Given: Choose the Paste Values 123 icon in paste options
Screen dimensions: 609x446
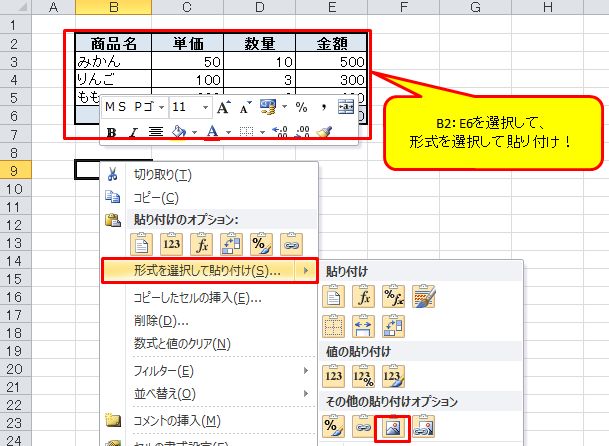Looking at the screenshot, I should point(171,244).
